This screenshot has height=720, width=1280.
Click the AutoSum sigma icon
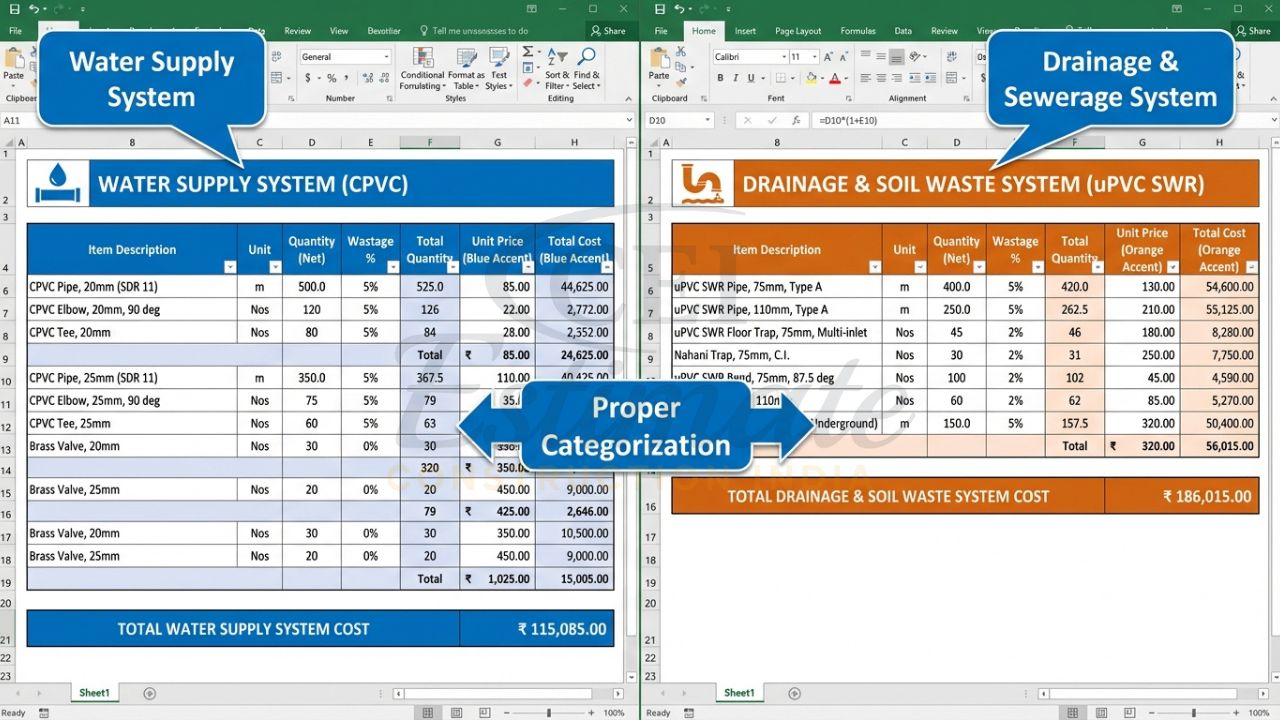(x=527, y=51)
